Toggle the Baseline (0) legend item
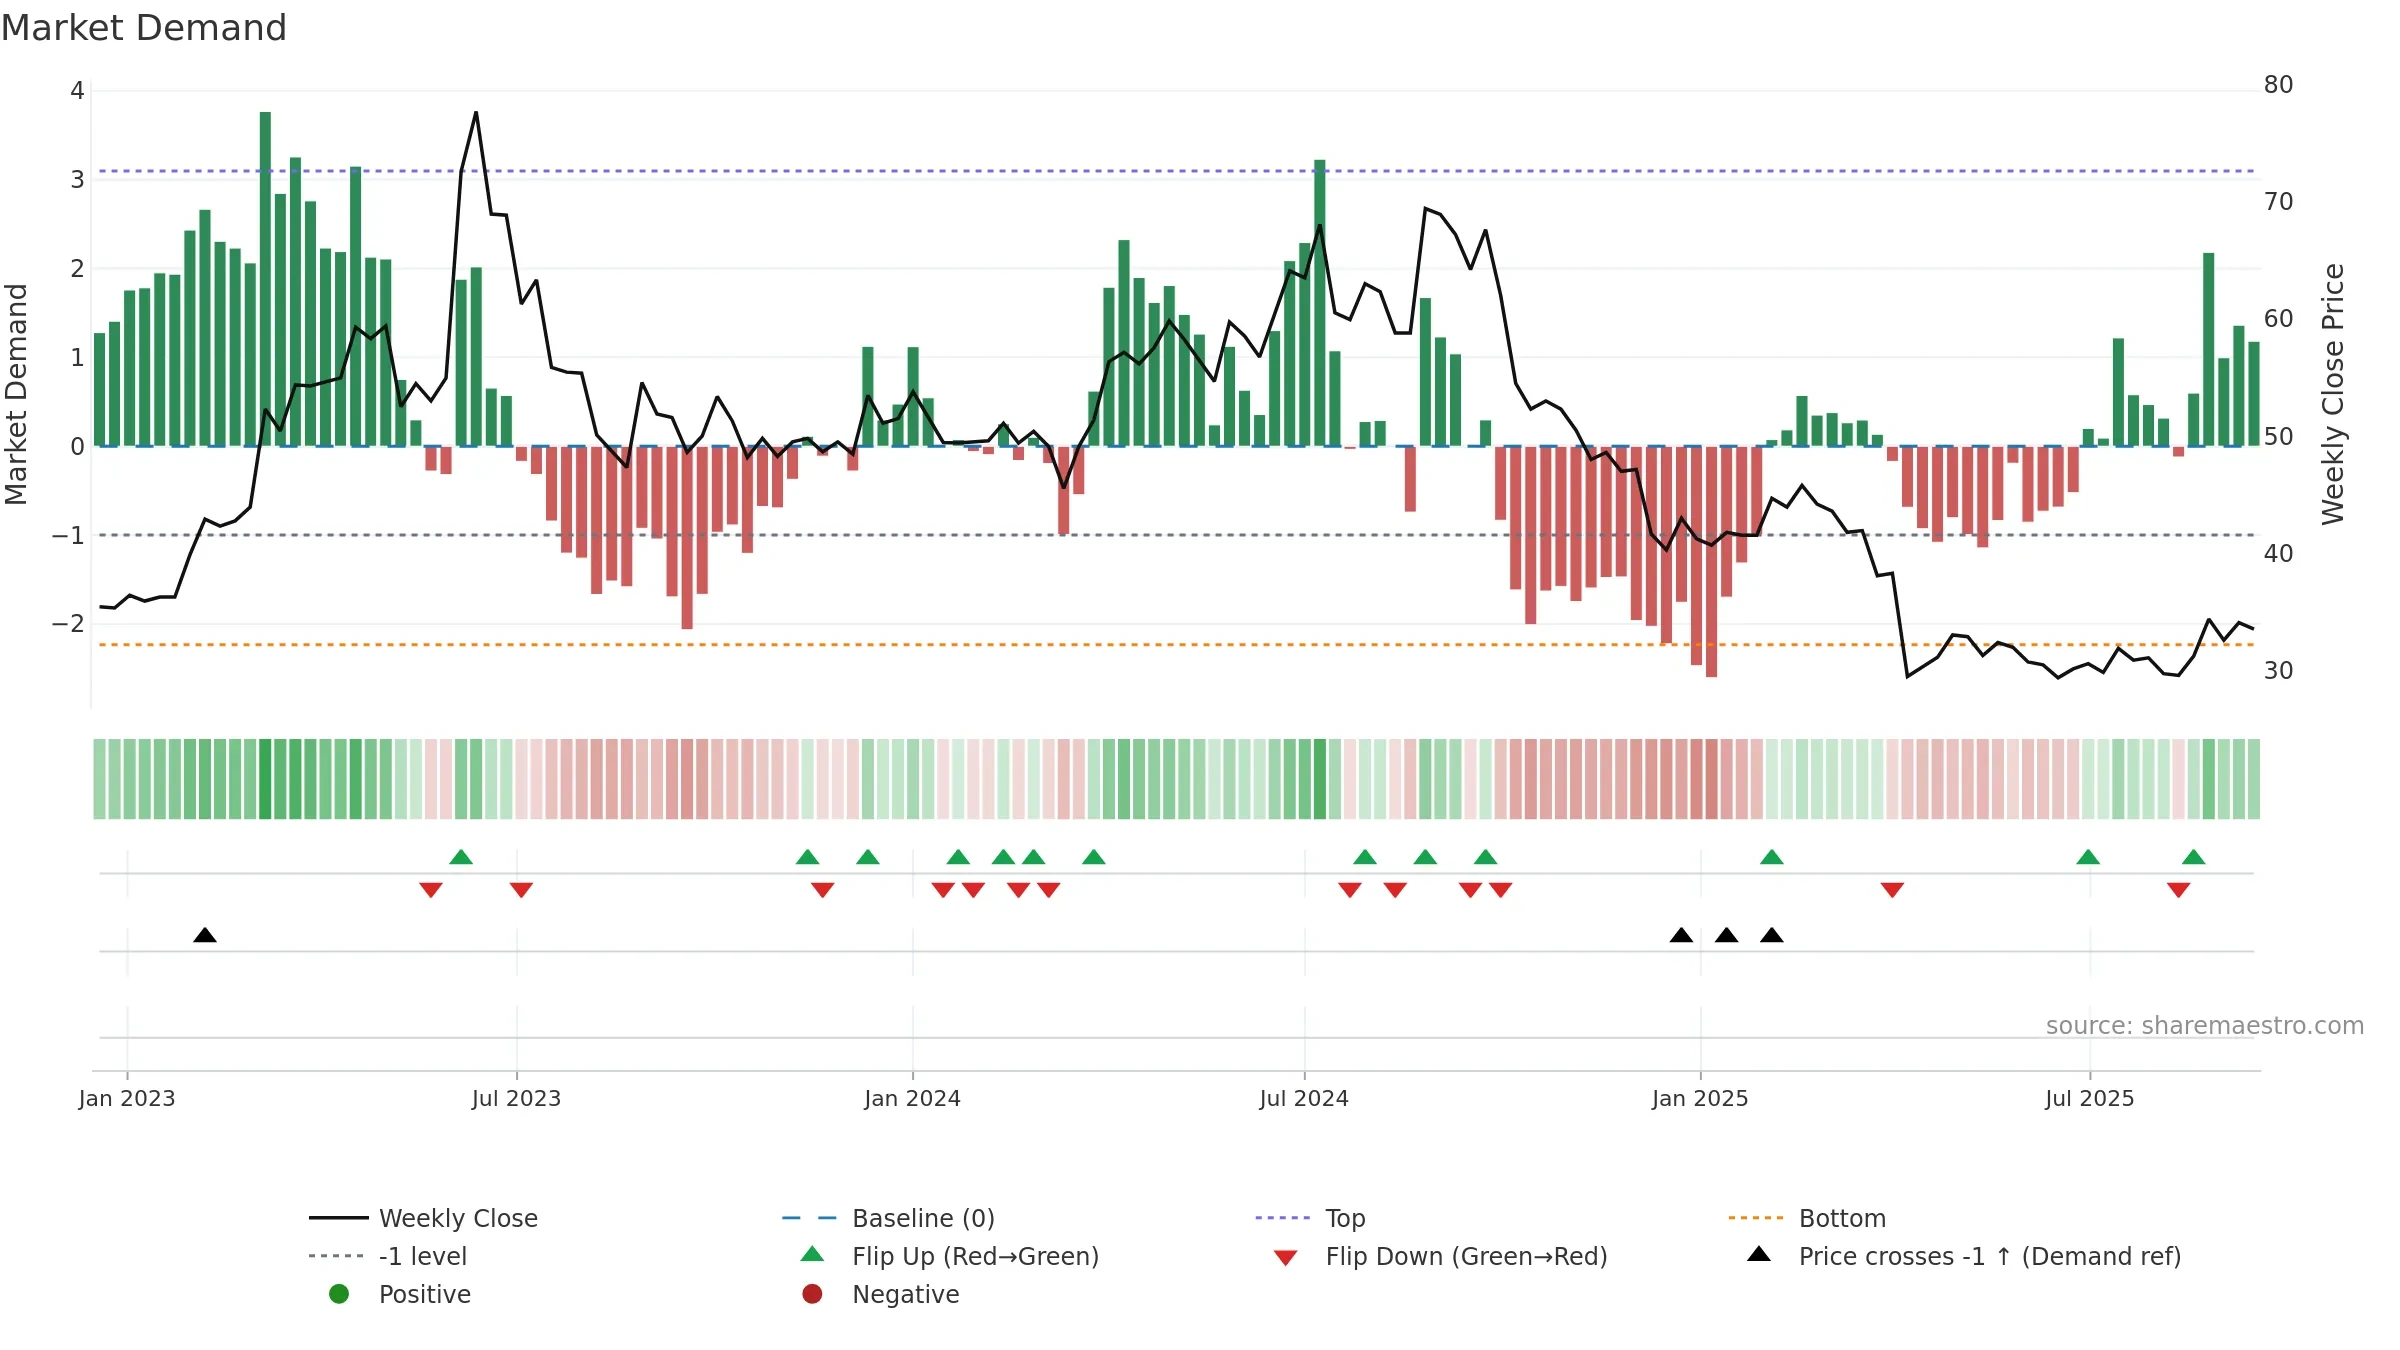 pos(888,1218)
